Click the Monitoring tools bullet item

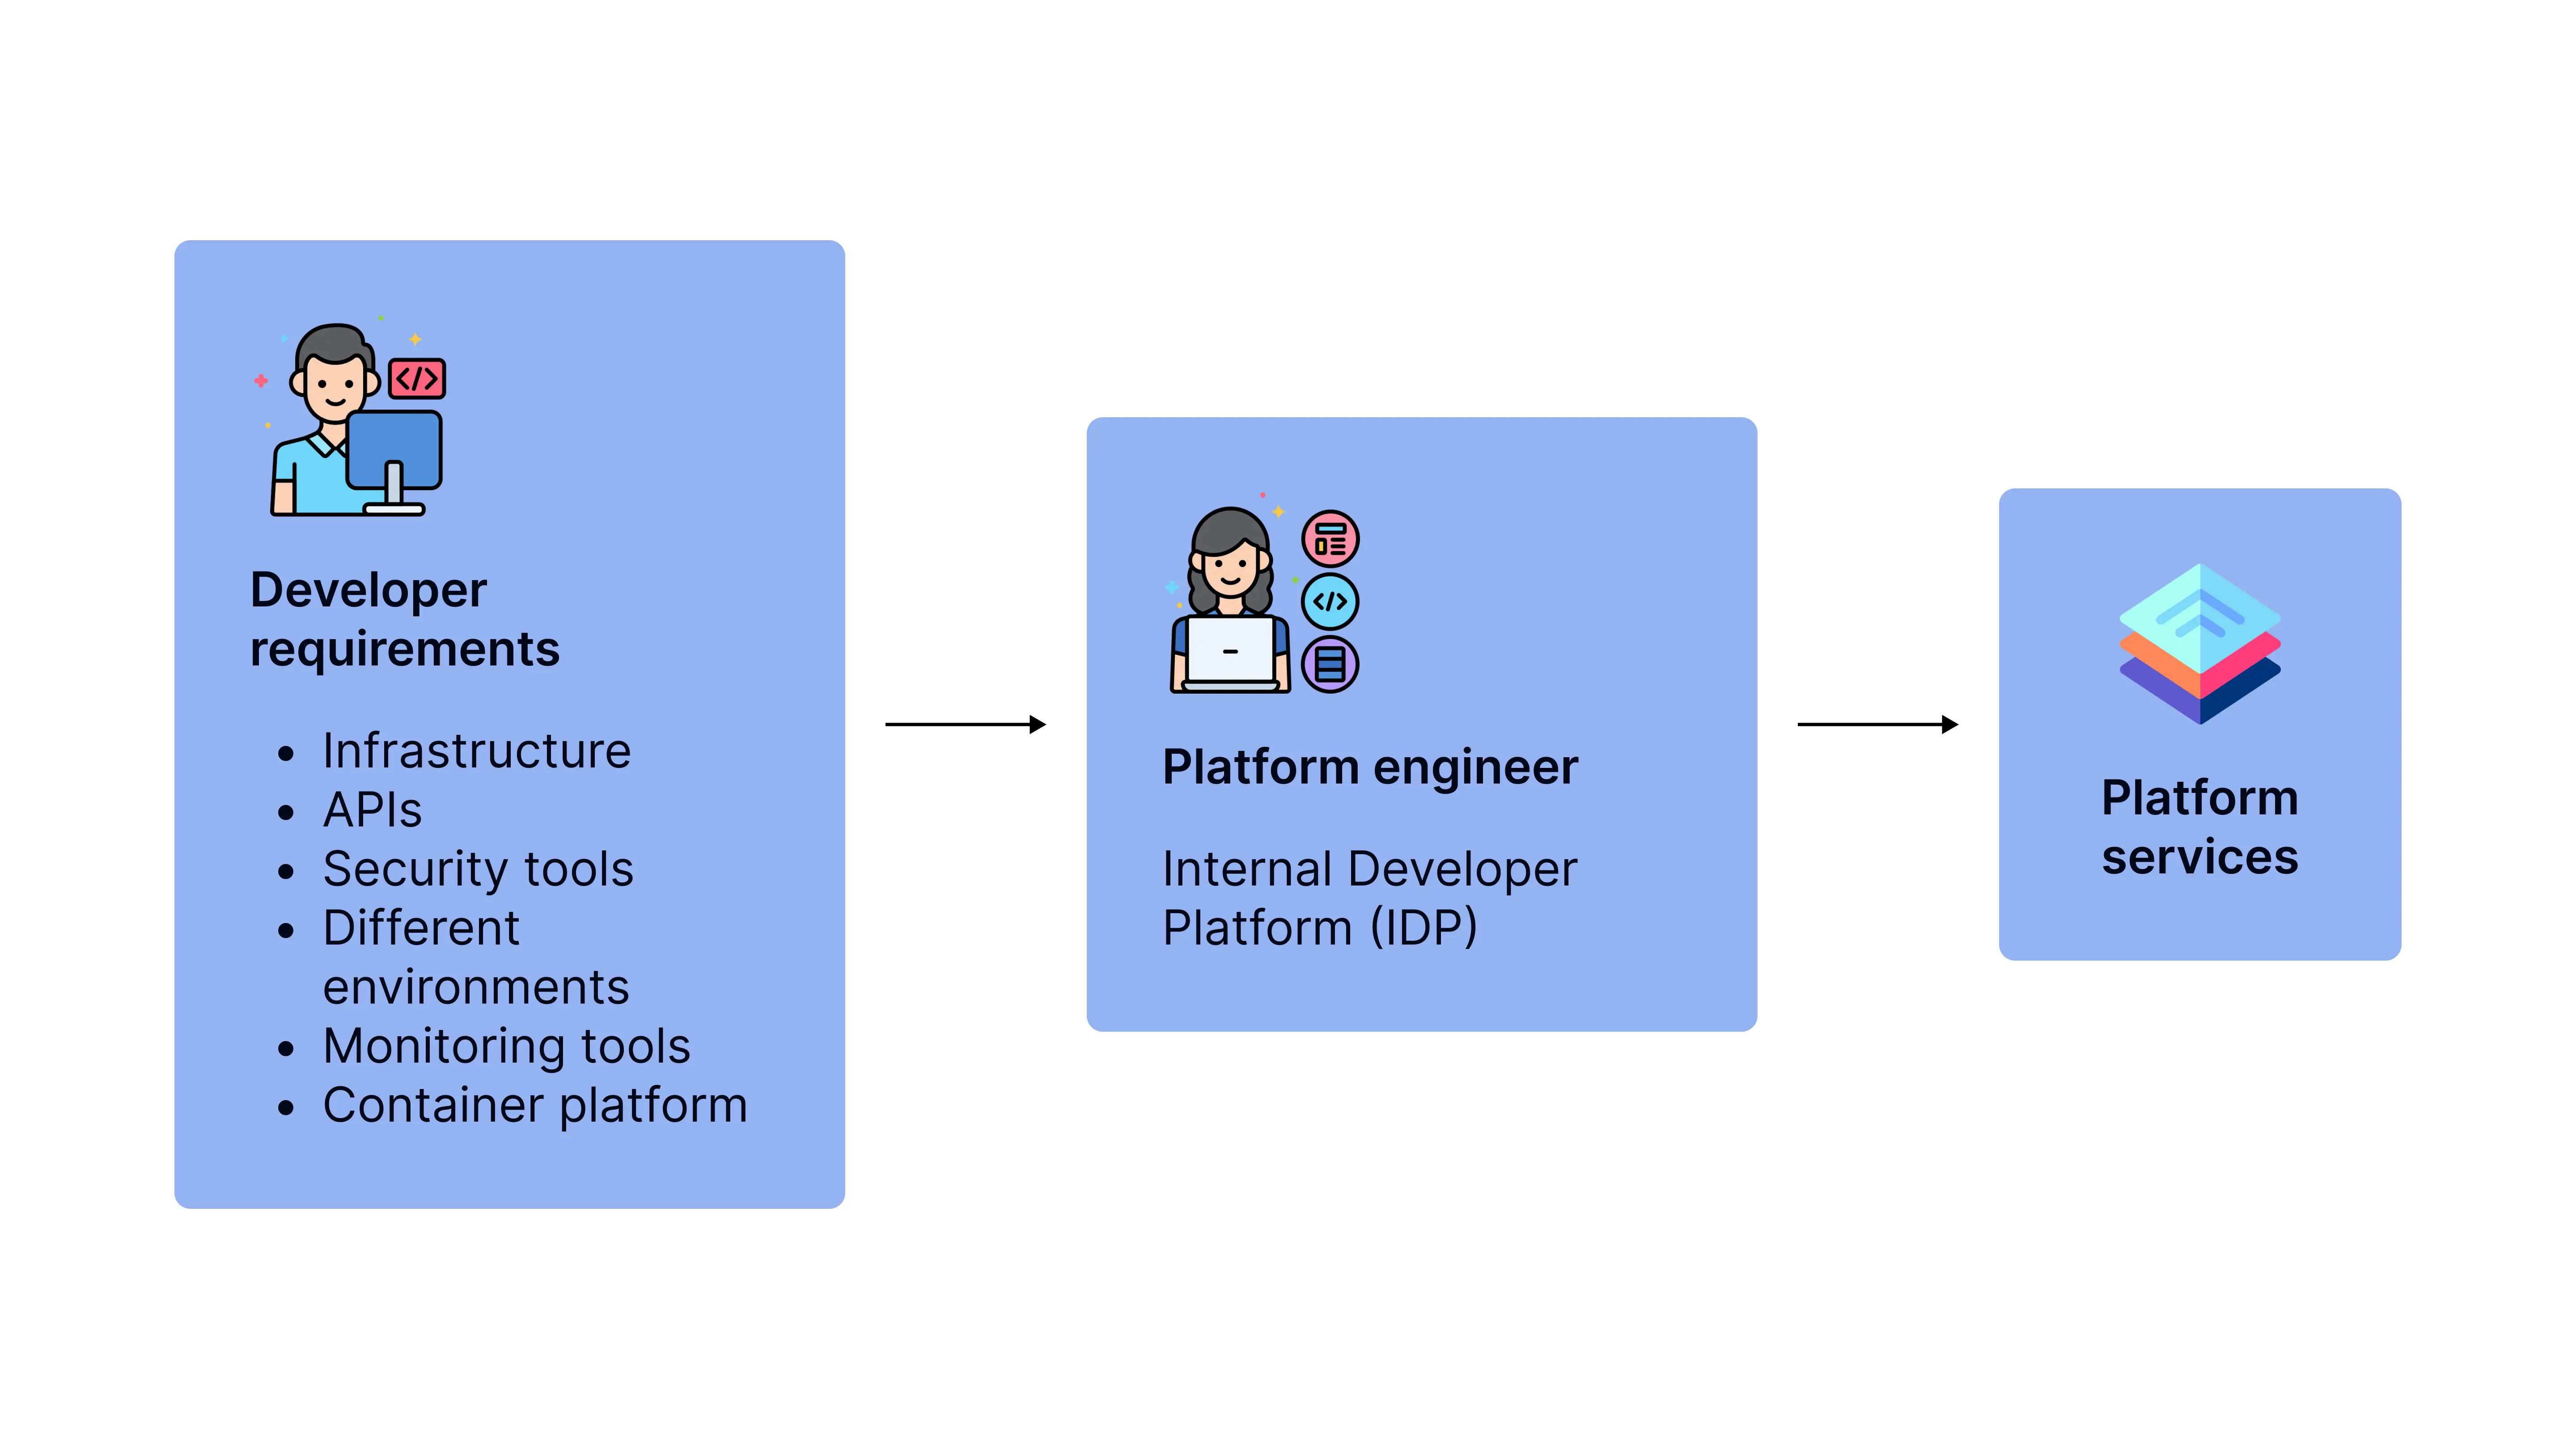[x=506, y=1047]
